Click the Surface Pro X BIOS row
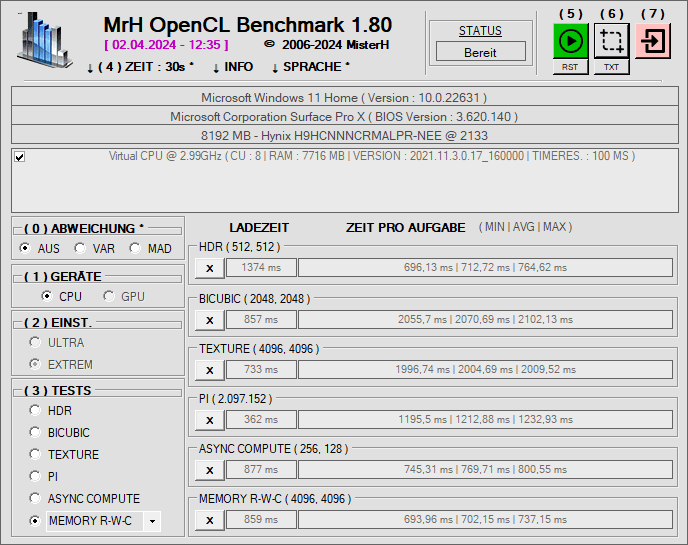 point(344,116)
